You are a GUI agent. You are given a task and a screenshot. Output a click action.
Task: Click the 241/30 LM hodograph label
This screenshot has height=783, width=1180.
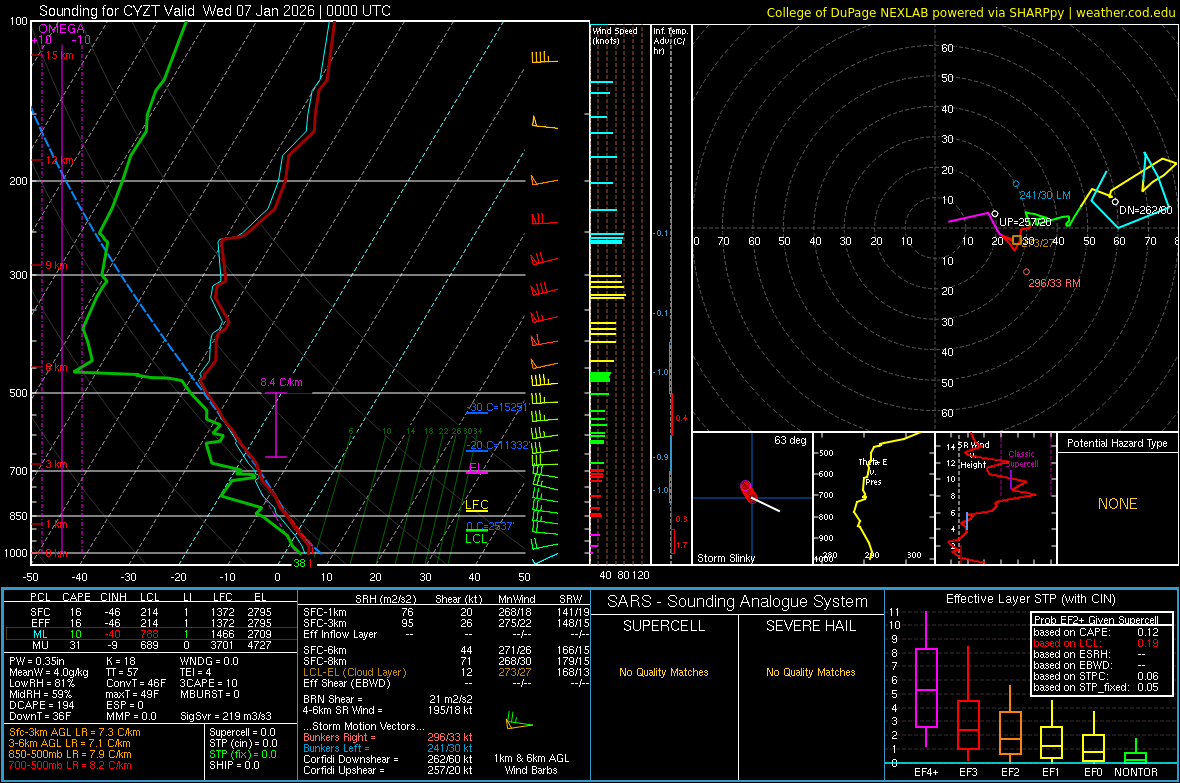pyautogui.click(x=1045, y=195)
